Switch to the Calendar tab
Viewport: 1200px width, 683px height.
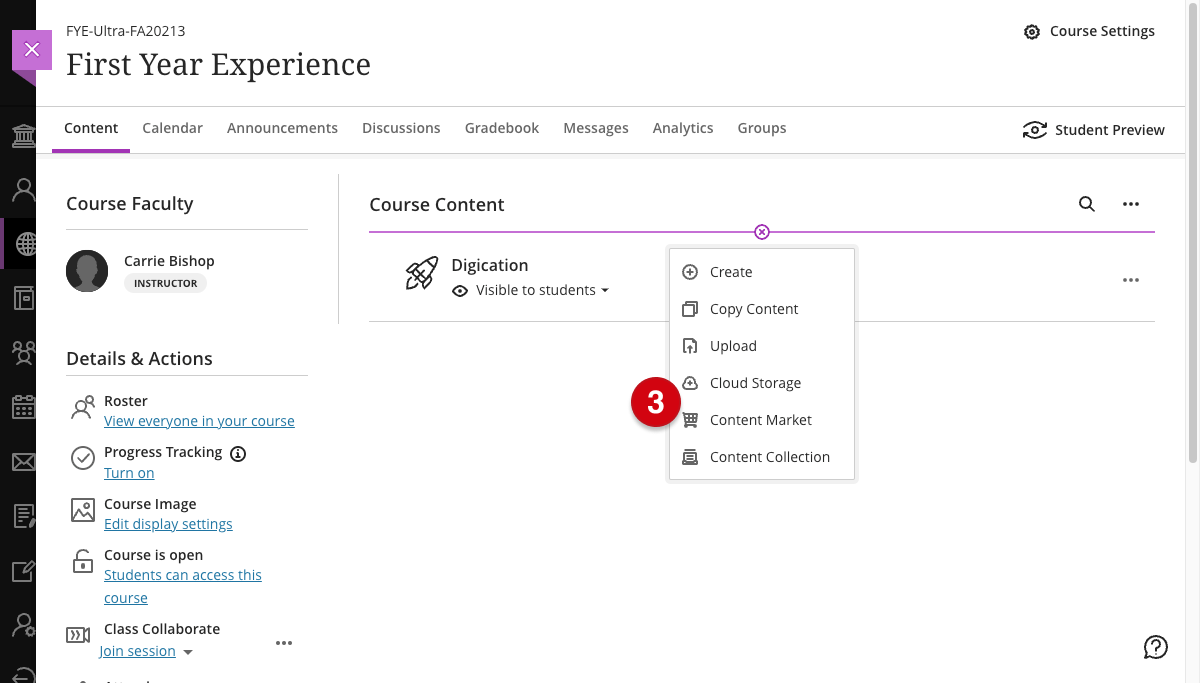point(172,128)
